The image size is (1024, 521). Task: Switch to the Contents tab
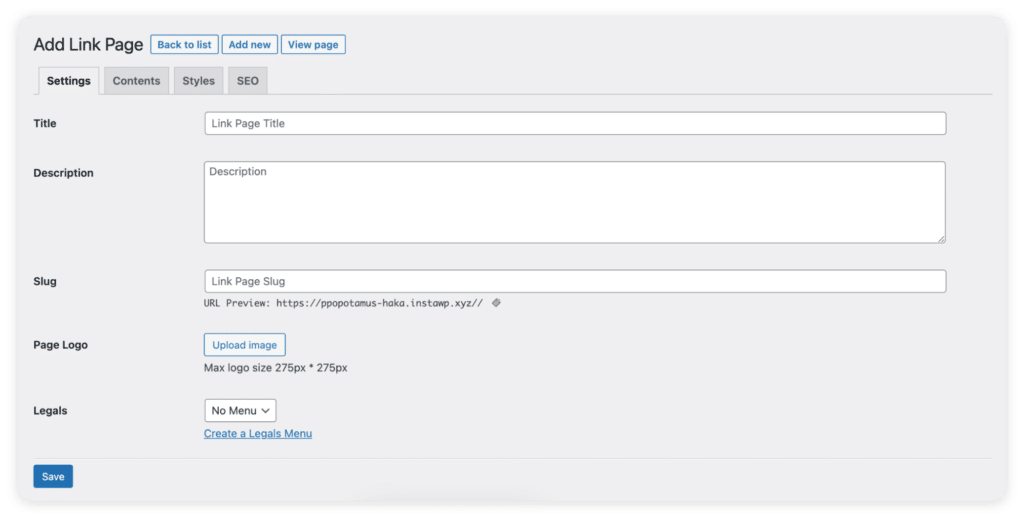coord(136,81)
